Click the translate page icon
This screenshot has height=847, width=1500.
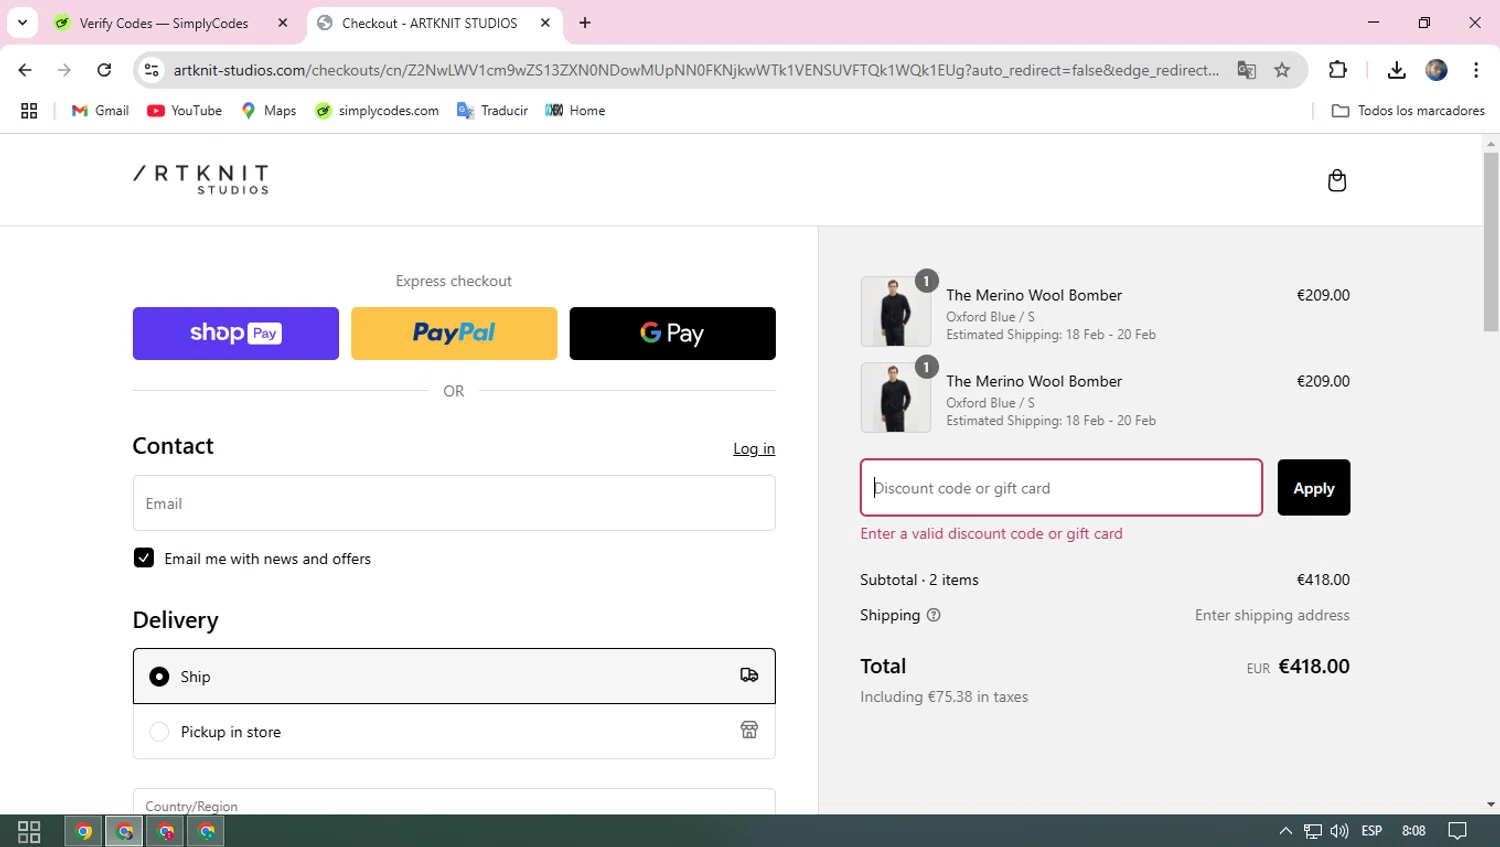(1246, 70)
